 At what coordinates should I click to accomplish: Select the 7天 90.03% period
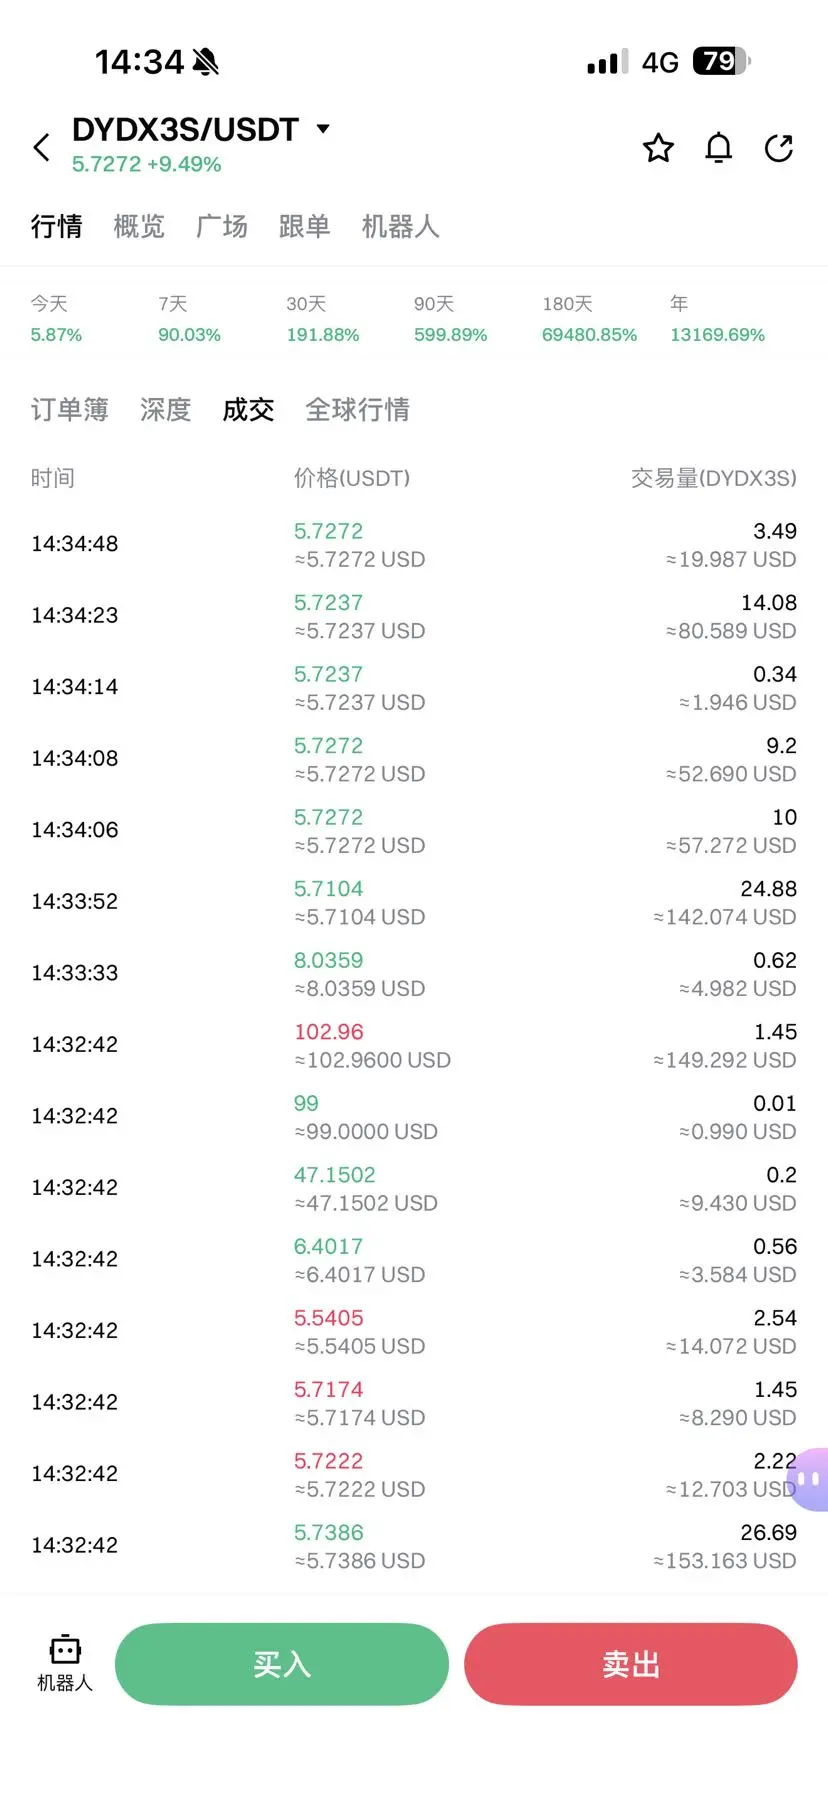[x=189, y=319]
